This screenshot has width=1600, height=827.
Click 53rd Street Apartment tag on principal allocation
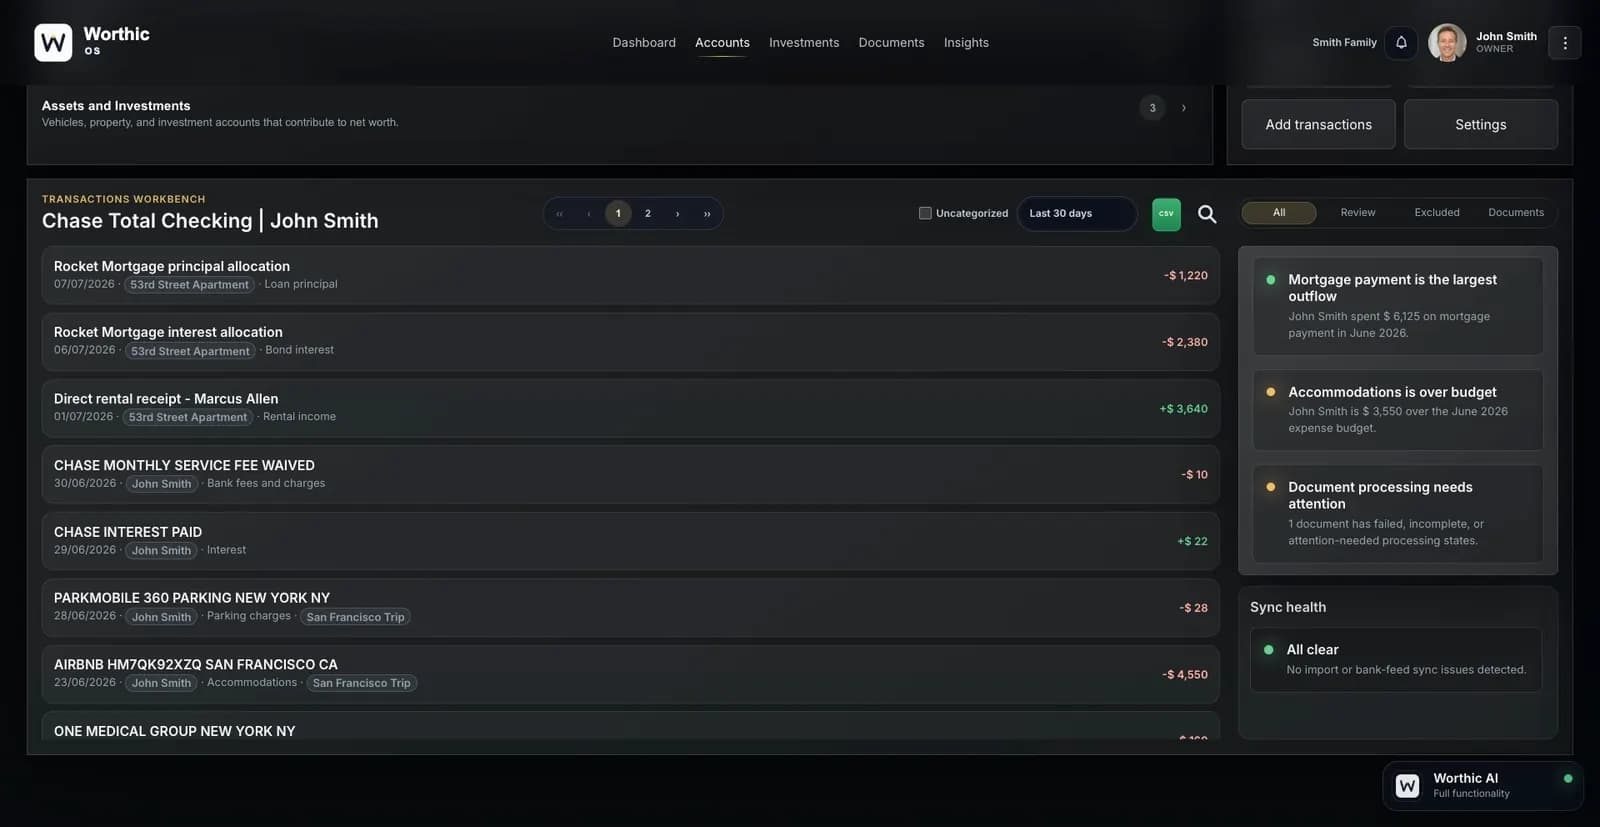click(189, 285)
